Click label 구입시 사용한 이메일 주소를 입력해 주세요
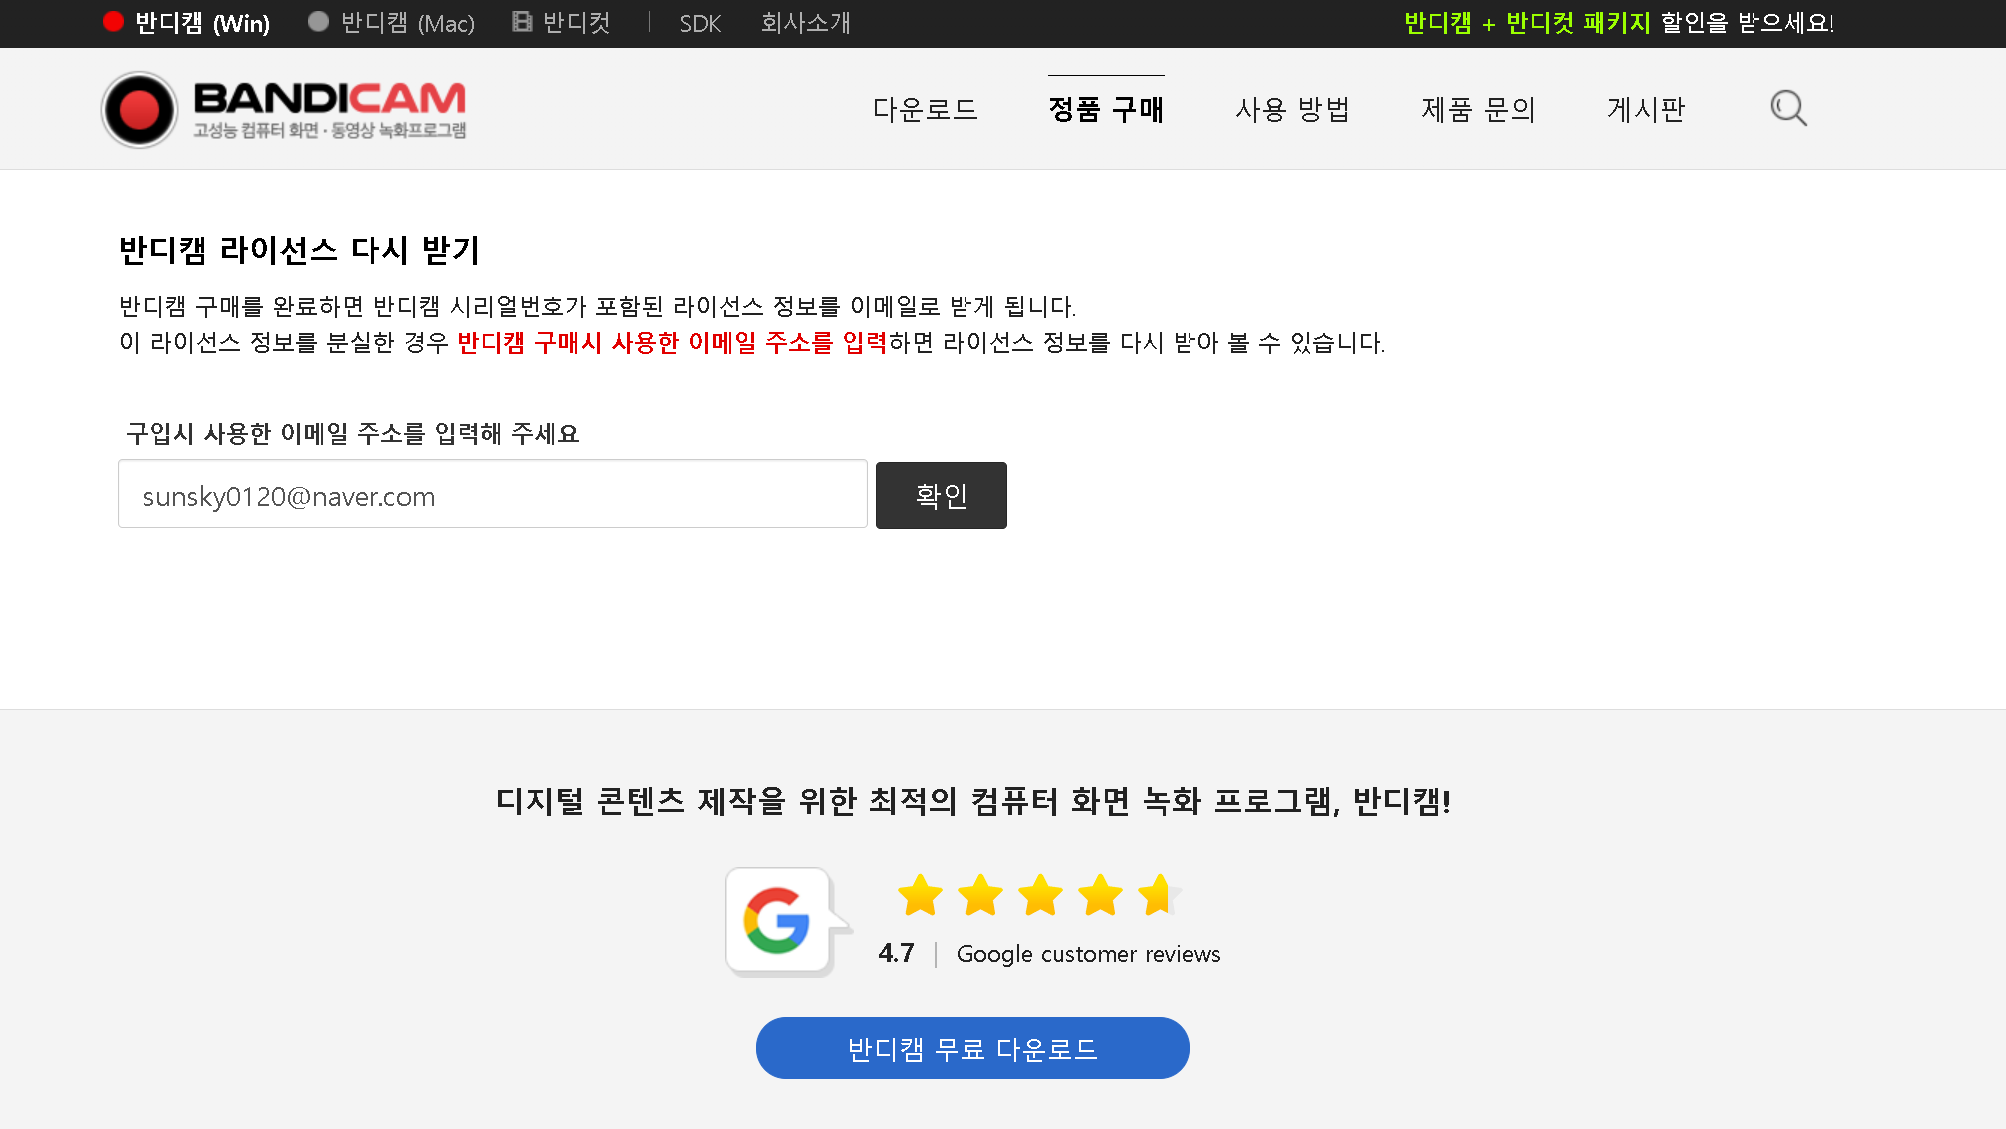2006x1129 pixels. coord(352,434)
